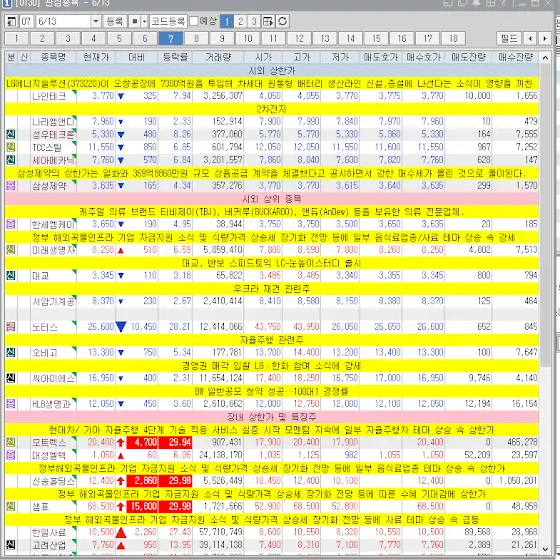Select the 나인테크 stock name

point(49,96)
